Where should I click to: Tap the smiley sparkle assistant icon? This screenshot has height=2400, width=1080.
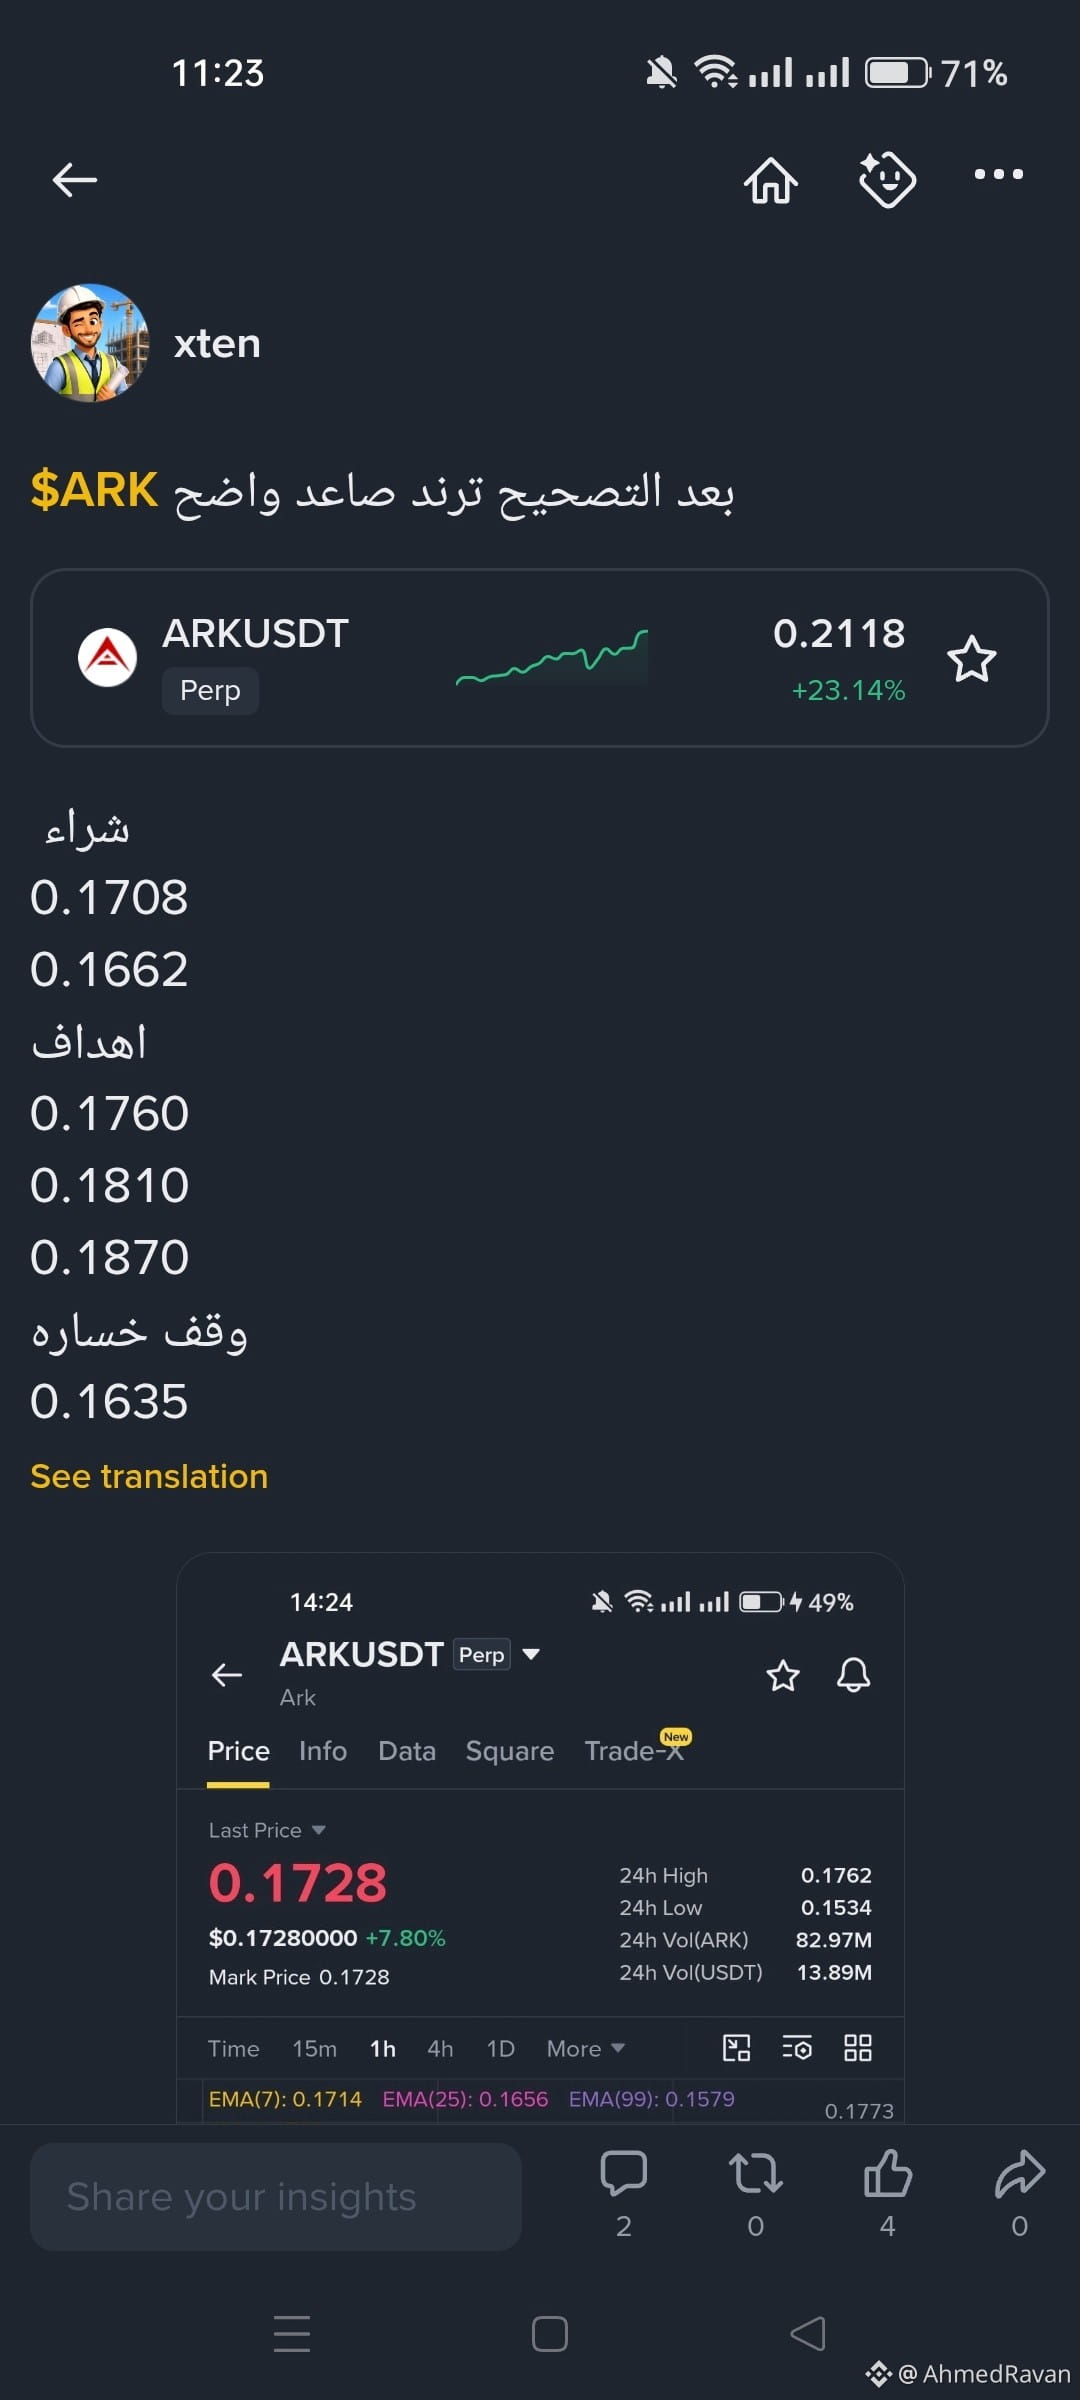click(x=887, y=180)
